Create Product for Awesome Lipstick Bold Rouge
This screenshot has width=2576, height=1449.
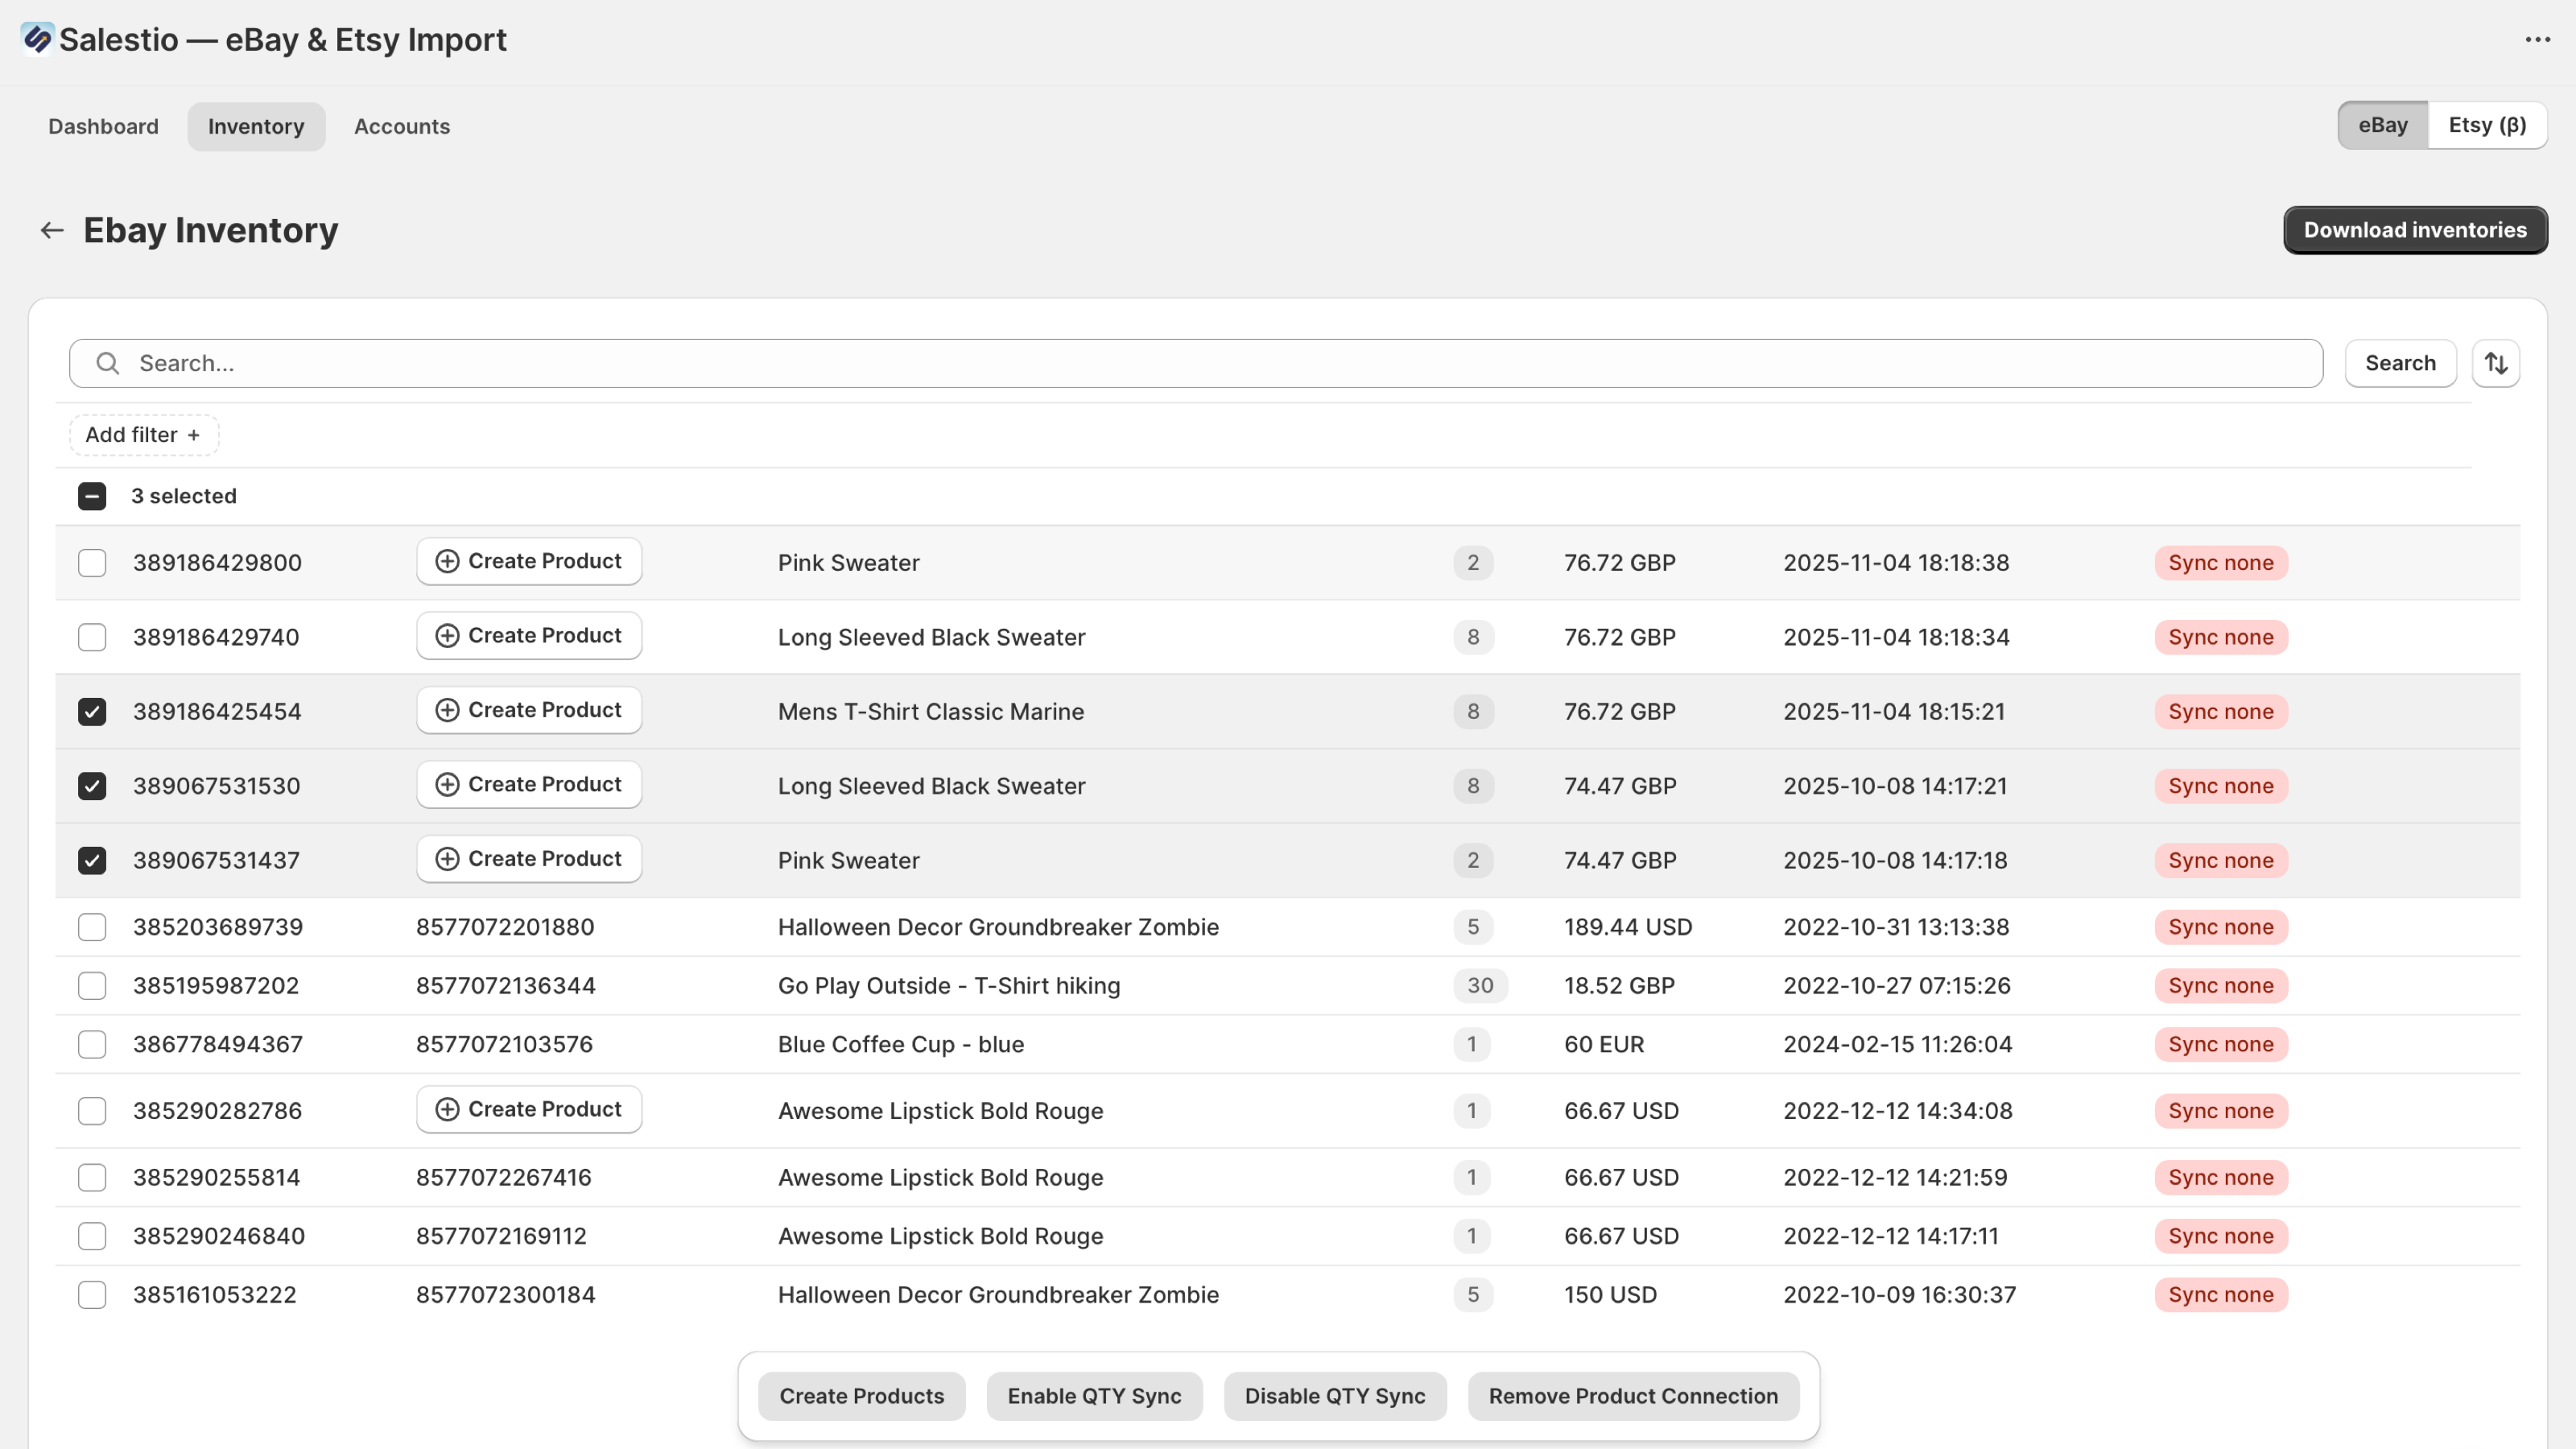[529, 1110]
